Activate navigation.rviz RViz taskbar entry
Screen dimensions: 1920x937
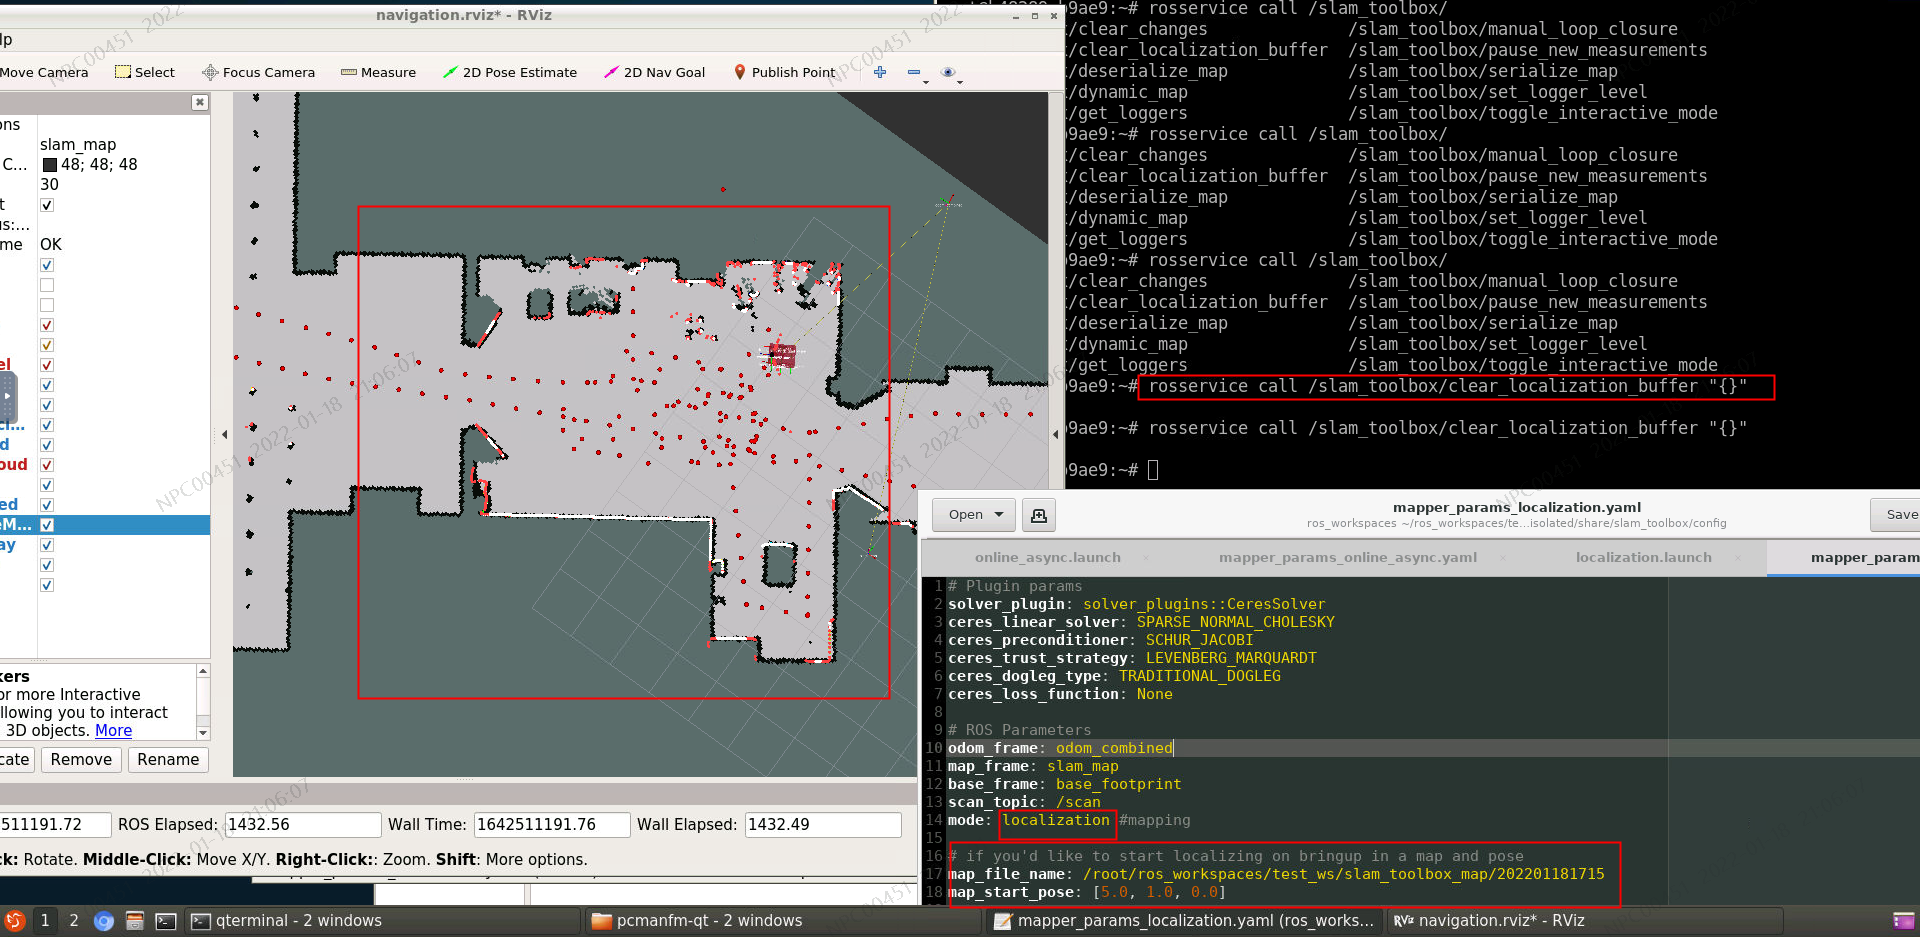click(x=1586, y=921)
